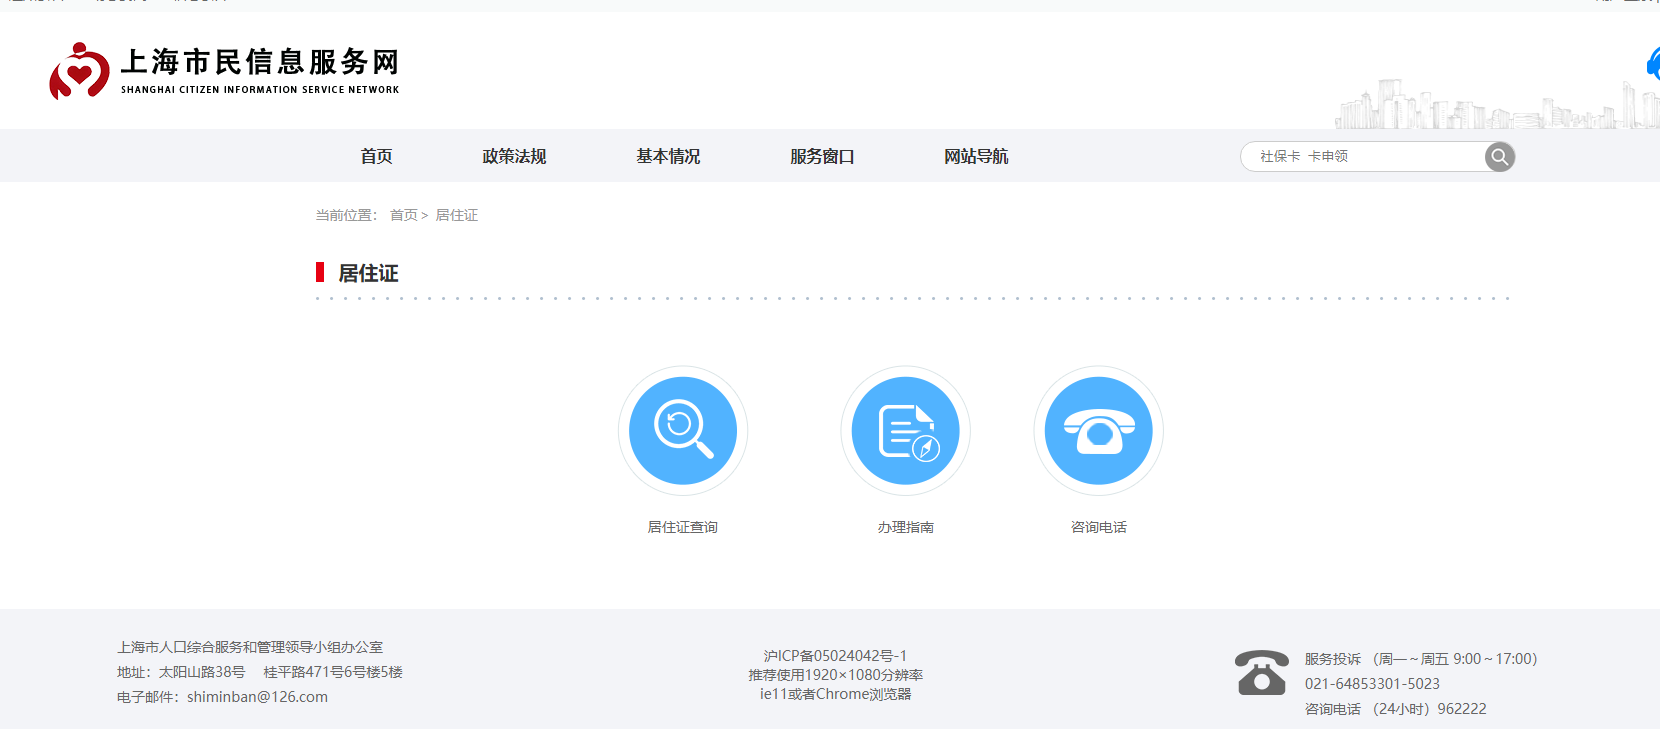The width and height of the screenshot is (1660, 747).
Task: Click 居住证 in the breadcrumb trail
Action: click(457, 215)
